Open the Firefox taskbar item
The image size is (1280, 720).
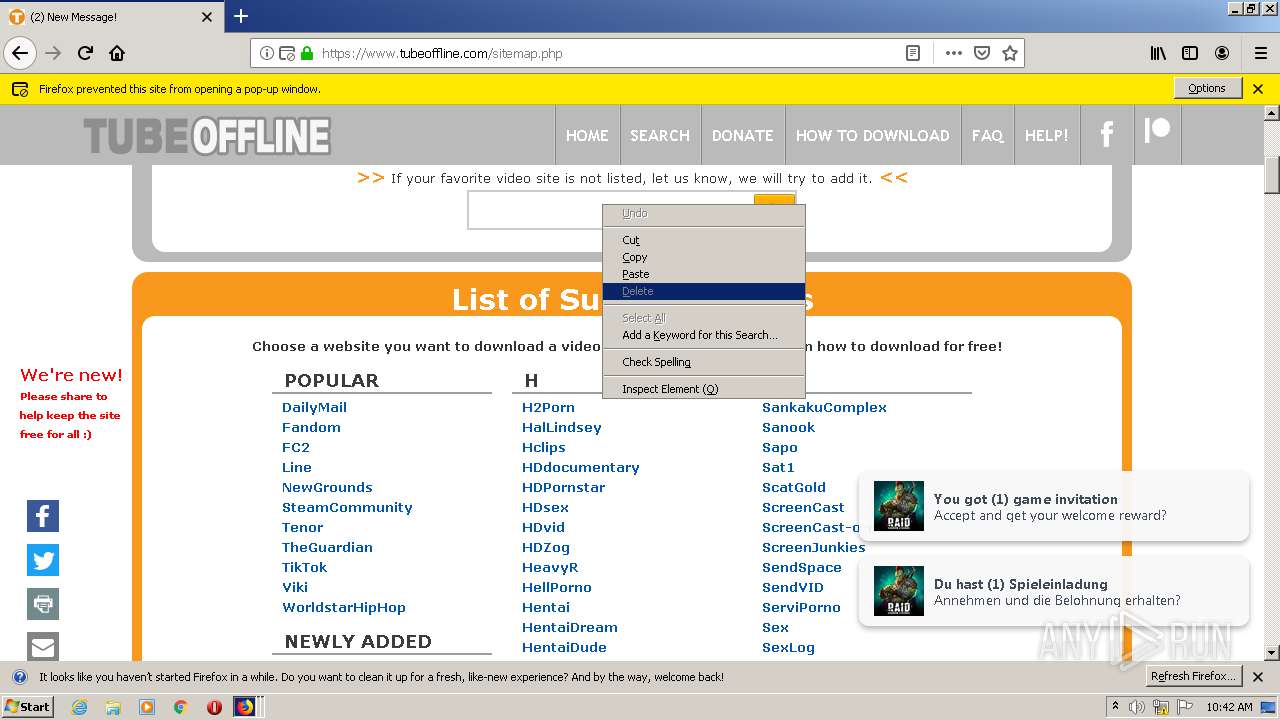tap(245, 707)
